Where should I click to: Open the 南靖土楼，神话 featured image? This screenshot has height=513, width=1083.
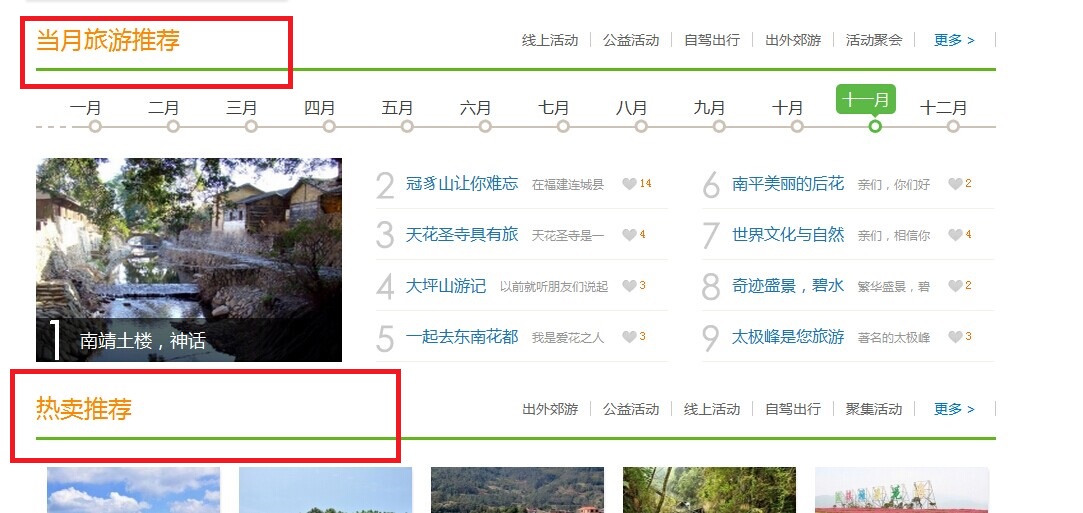pyautogui.click(x=189, y=260)
